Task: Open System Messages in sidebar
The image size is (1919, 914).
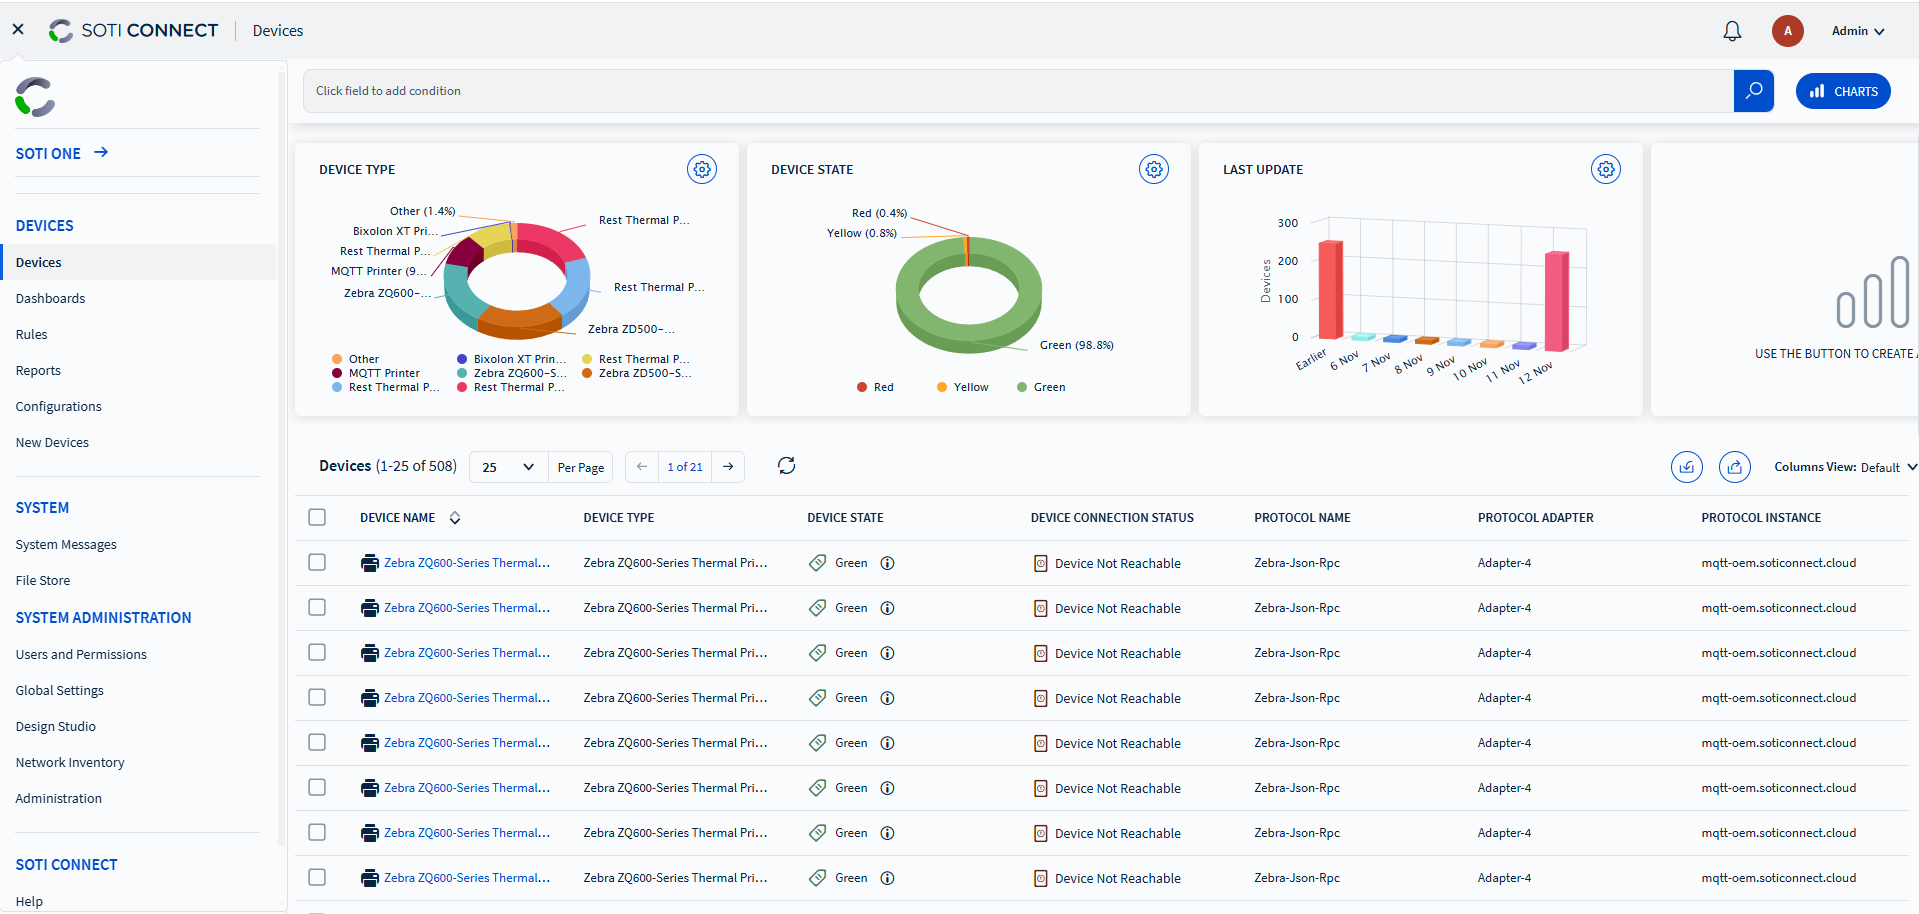Action: click(x=66, y=544)
